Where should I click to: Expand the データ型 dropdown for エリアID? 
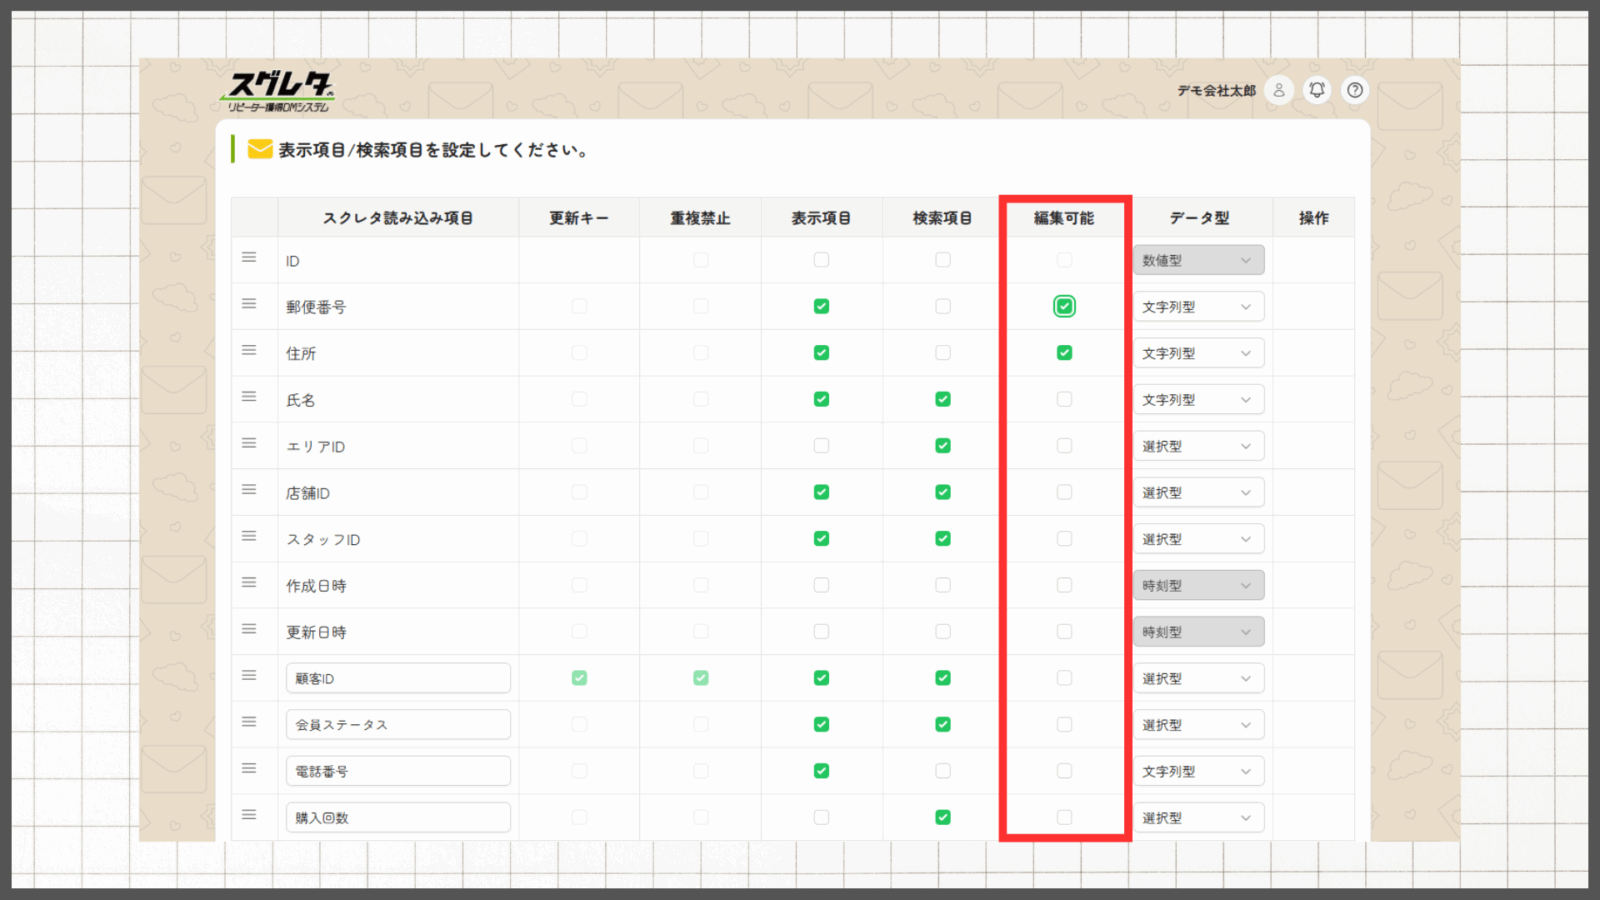point(1198,446)
